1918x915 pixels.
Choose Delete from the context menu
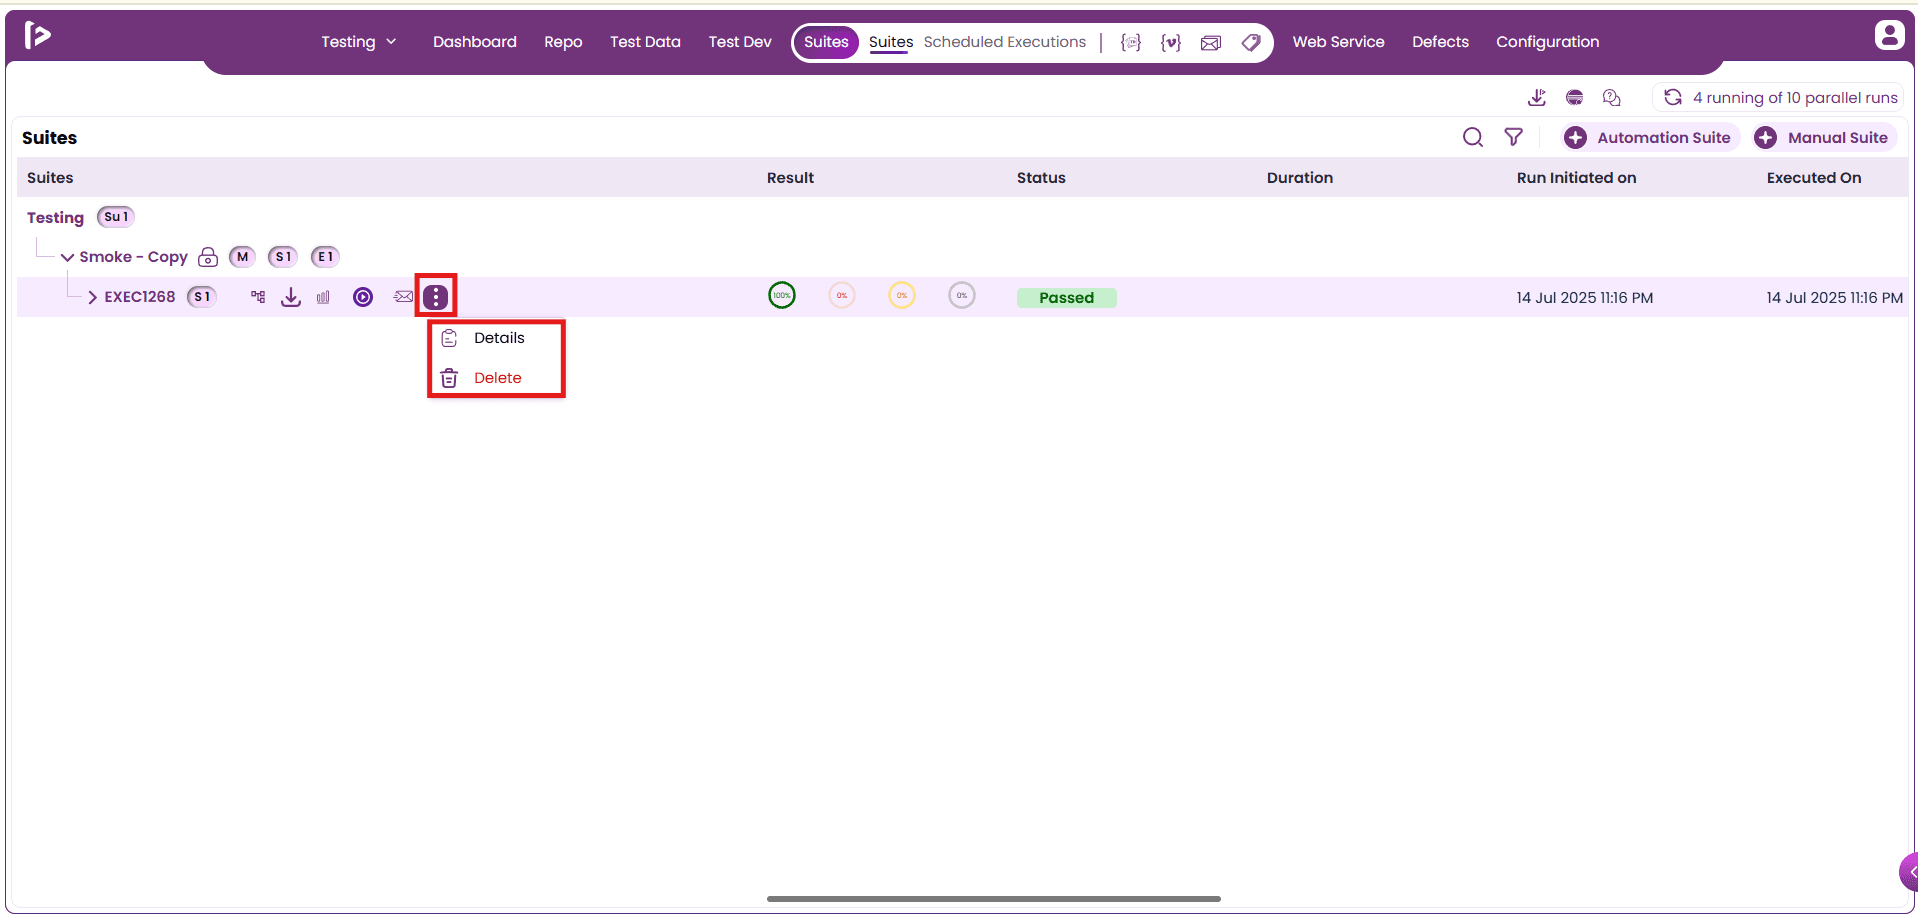497,378
